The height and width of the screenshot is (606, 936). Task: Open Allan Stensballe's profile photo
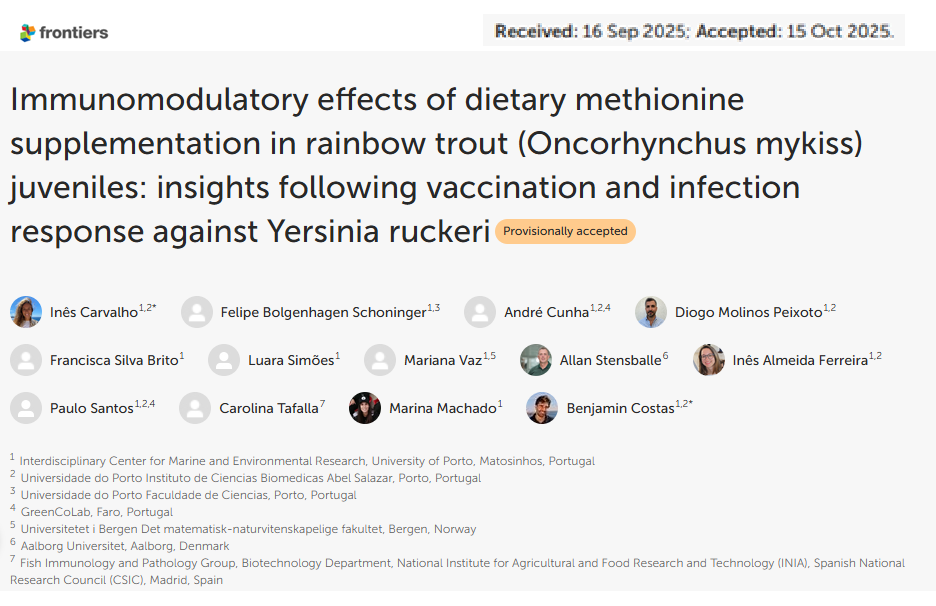tap(536, 360)
